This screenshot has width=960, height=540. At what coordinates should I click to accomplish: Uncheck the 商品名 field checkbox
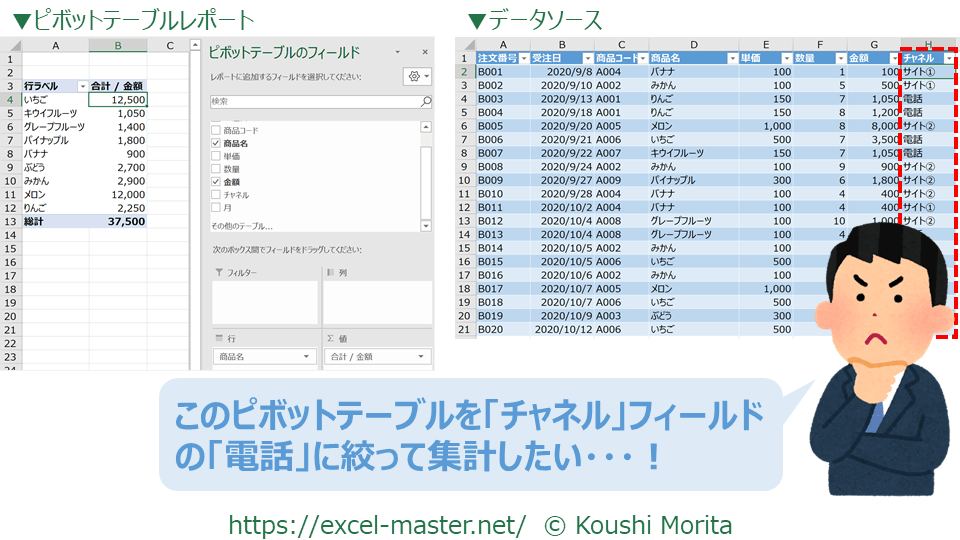215,144
